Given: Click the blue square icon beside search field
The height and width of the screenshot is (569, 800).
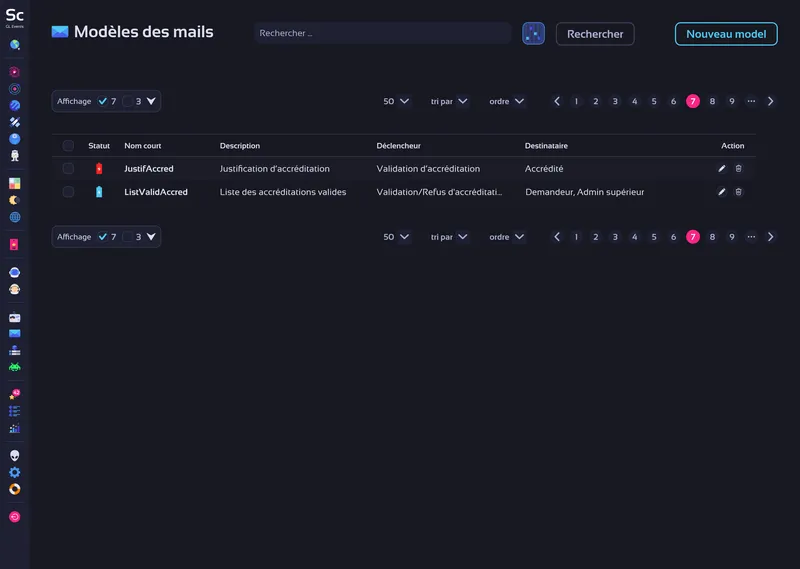Looking at the screenshot, I should point(533,34).
